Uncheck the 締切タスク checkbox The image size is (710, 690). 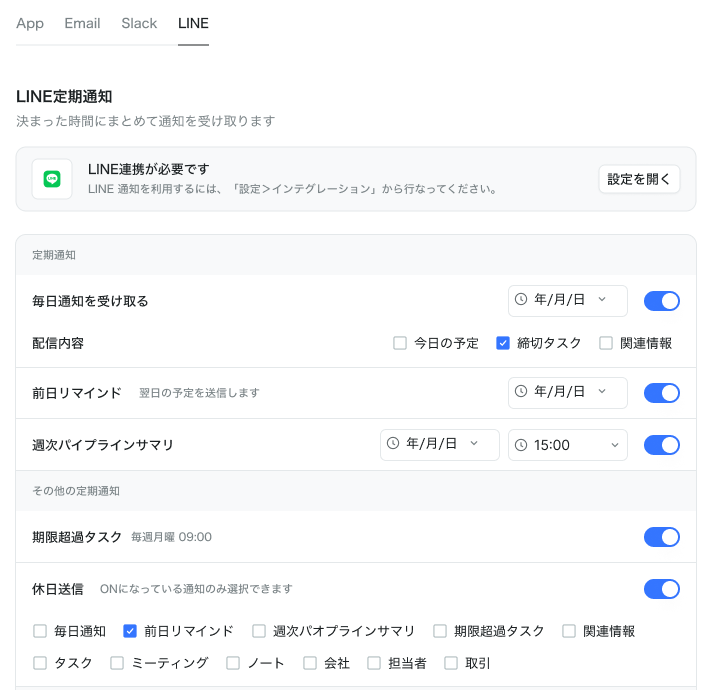tap(503, 343)
